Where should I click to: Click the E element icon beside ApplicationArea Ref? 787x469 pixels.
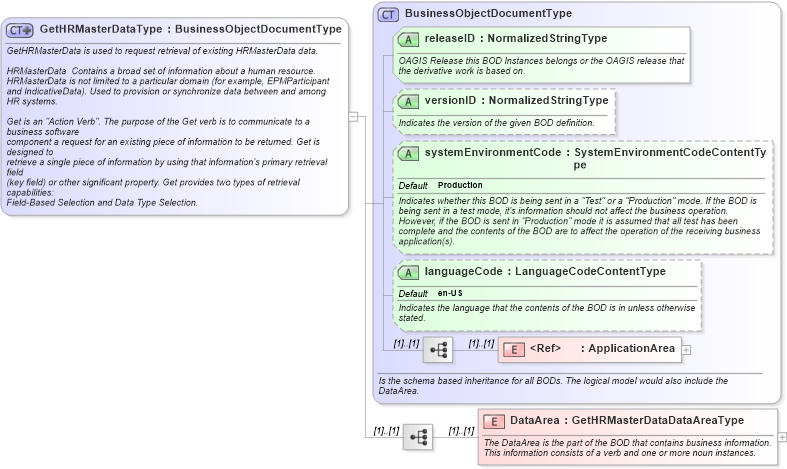(x=513, y=349)
